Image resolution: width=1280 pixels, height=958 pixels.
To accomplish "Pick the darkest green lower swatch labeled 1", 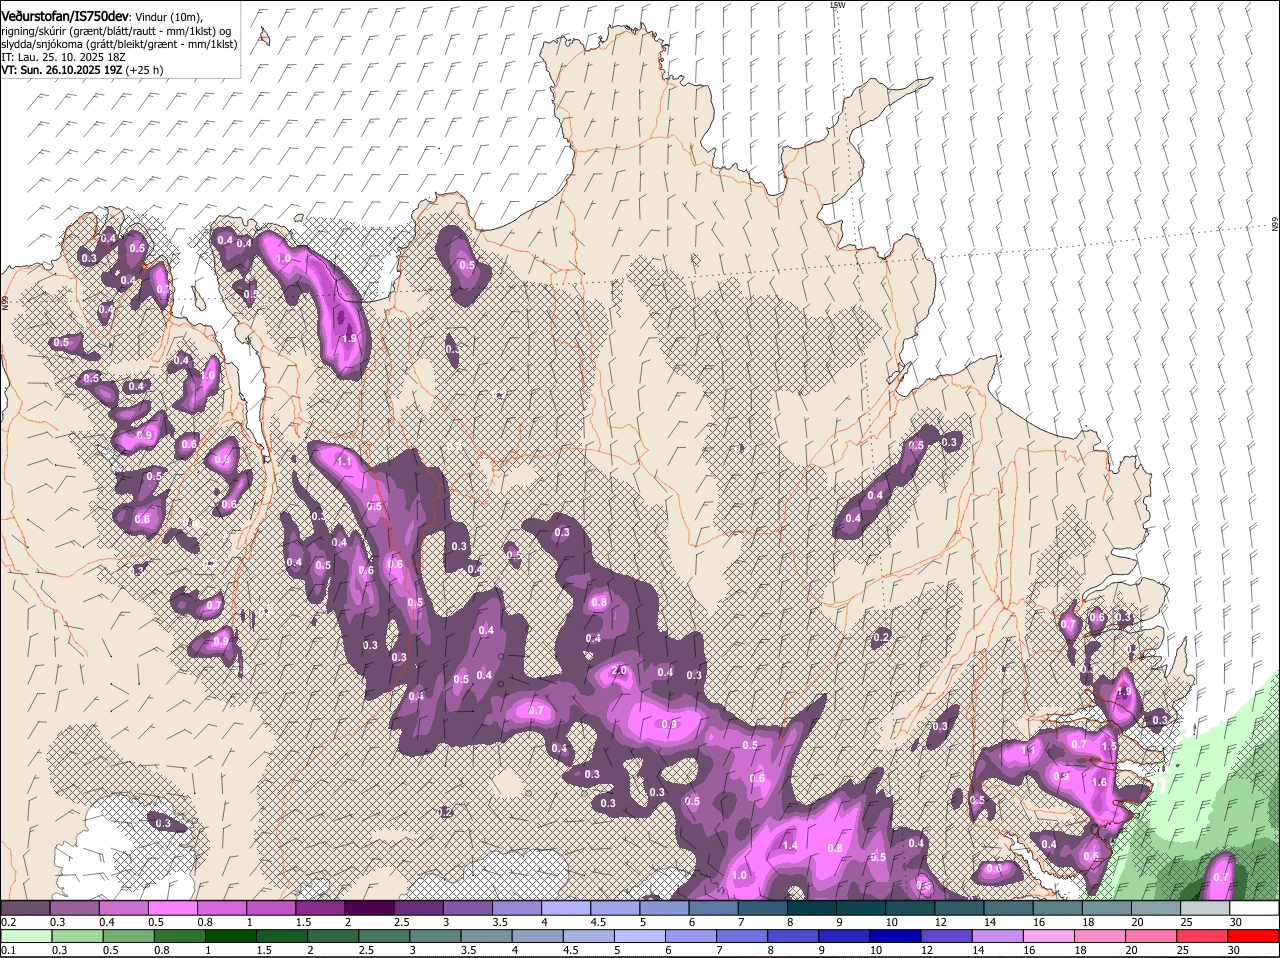I will click(231, 937).
